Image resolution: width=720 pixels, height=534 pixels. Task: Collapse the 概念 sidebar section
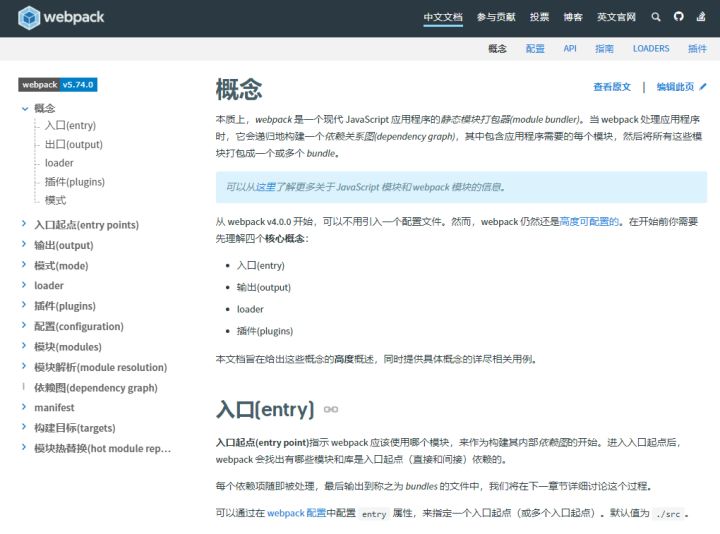pos(25,109)
